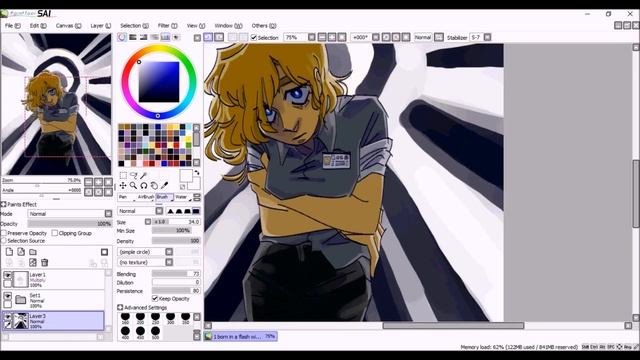Toggle the Selection checkbox in toolbar
The height and width of the screenshot is (360, 640).
click(x=253, y=37)
